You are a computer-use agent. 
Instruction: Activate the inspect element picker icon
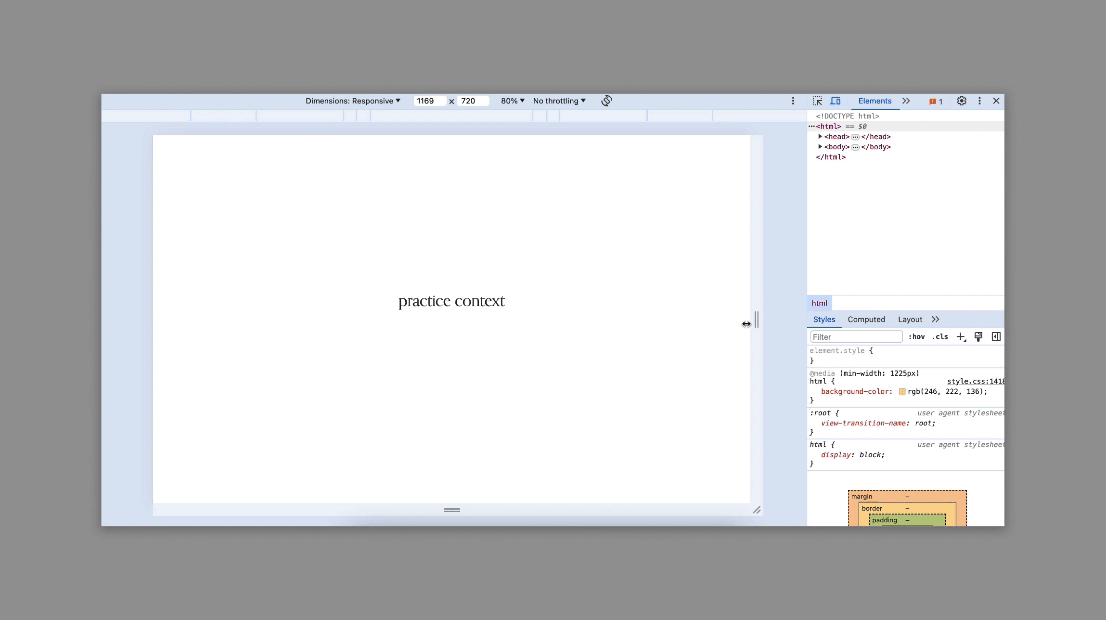tap(818, 101)
